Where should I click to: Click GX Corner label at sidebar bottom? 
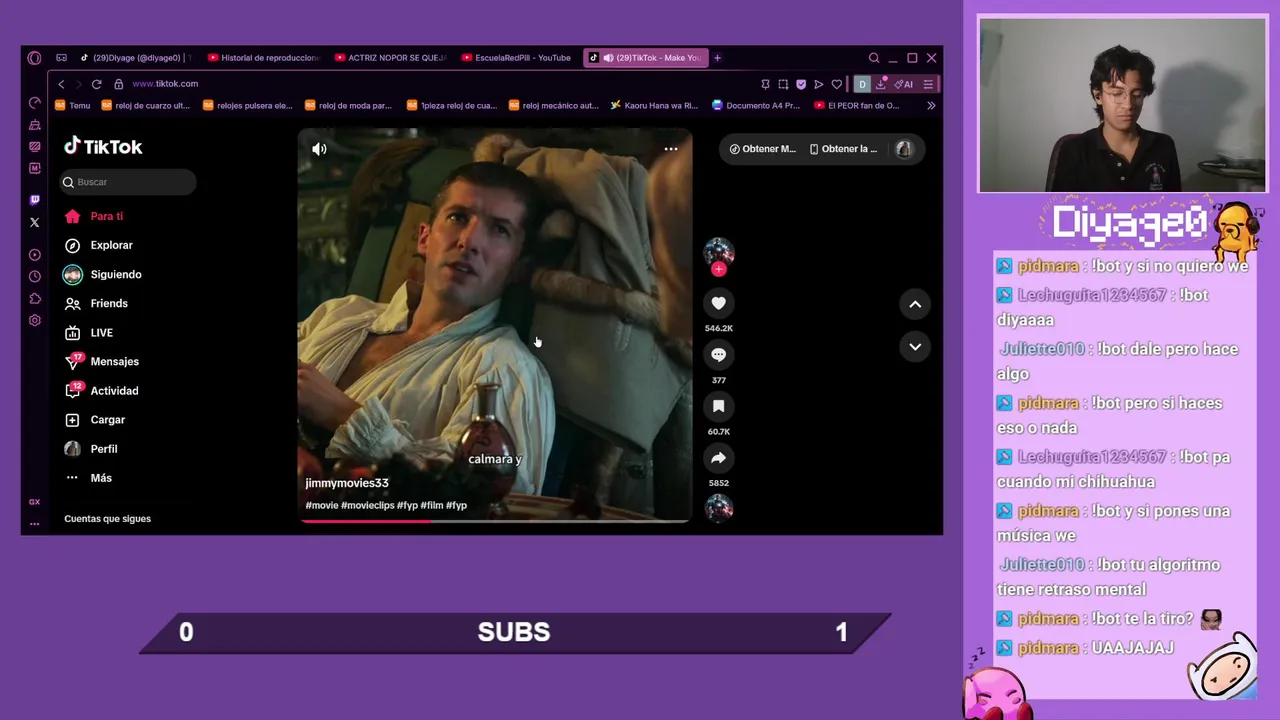click(34, 502)
